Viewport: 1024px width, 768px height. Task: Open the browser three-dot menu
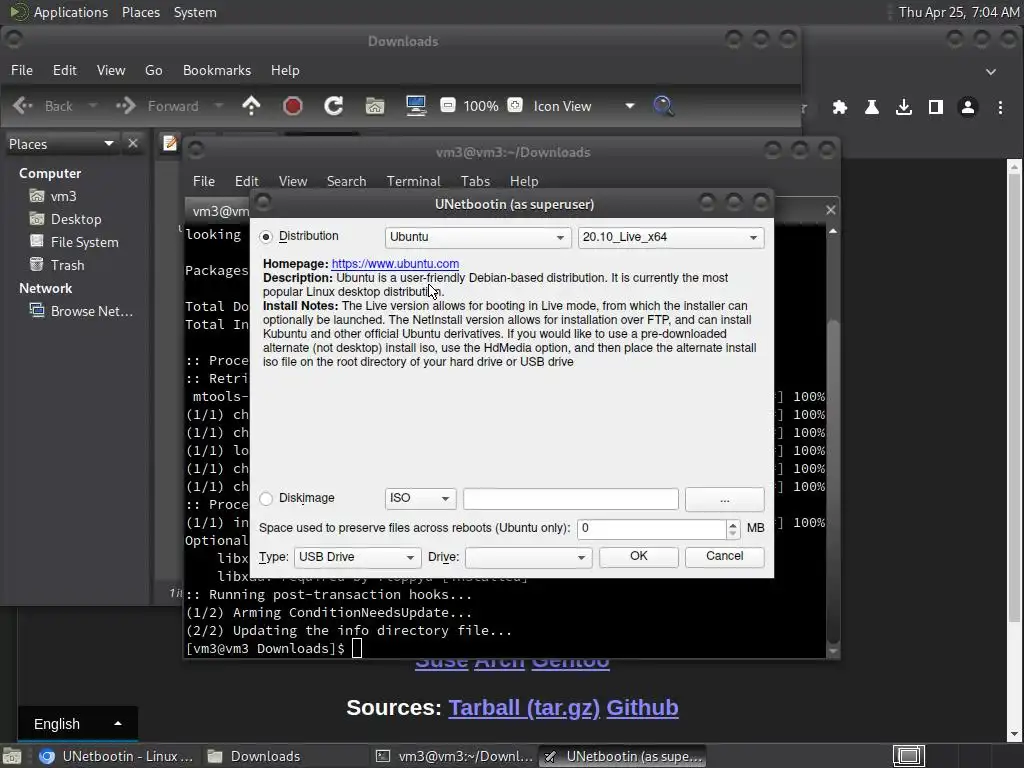pos(1000,107)
